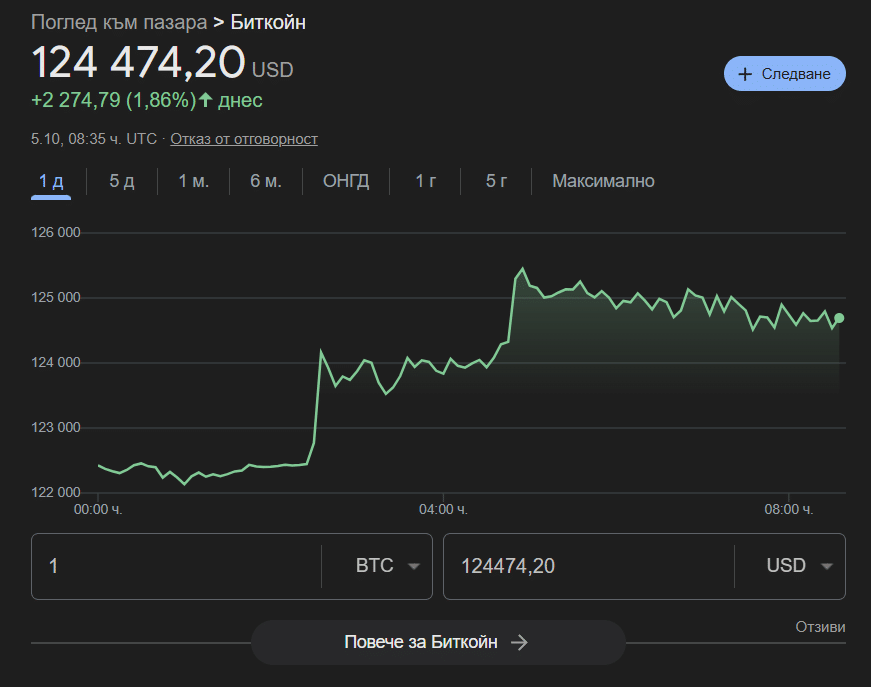This screenshot has width=871, height=687.
Task: Open the Отказ от отговорност disclaimer link
Action: [244, 139]
